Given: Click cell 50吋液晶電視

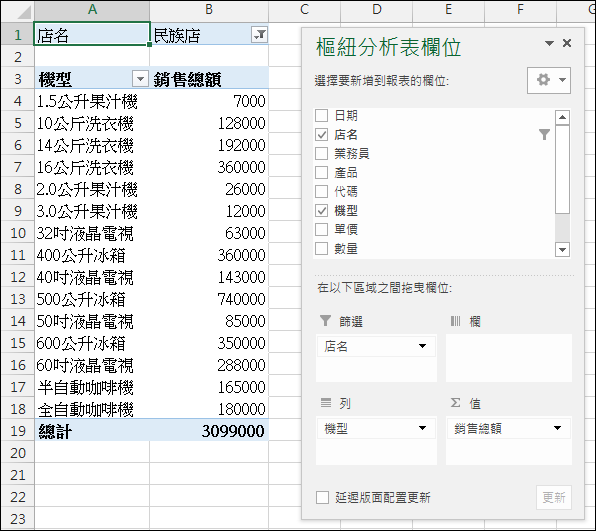Looking at the screenshot, I should [92, 321].
